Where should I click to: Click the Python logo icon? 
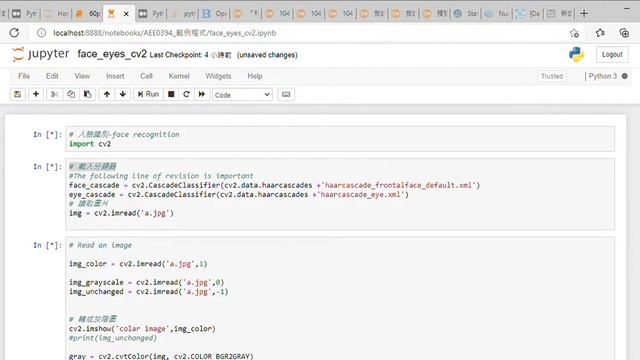tap(576, 54)
